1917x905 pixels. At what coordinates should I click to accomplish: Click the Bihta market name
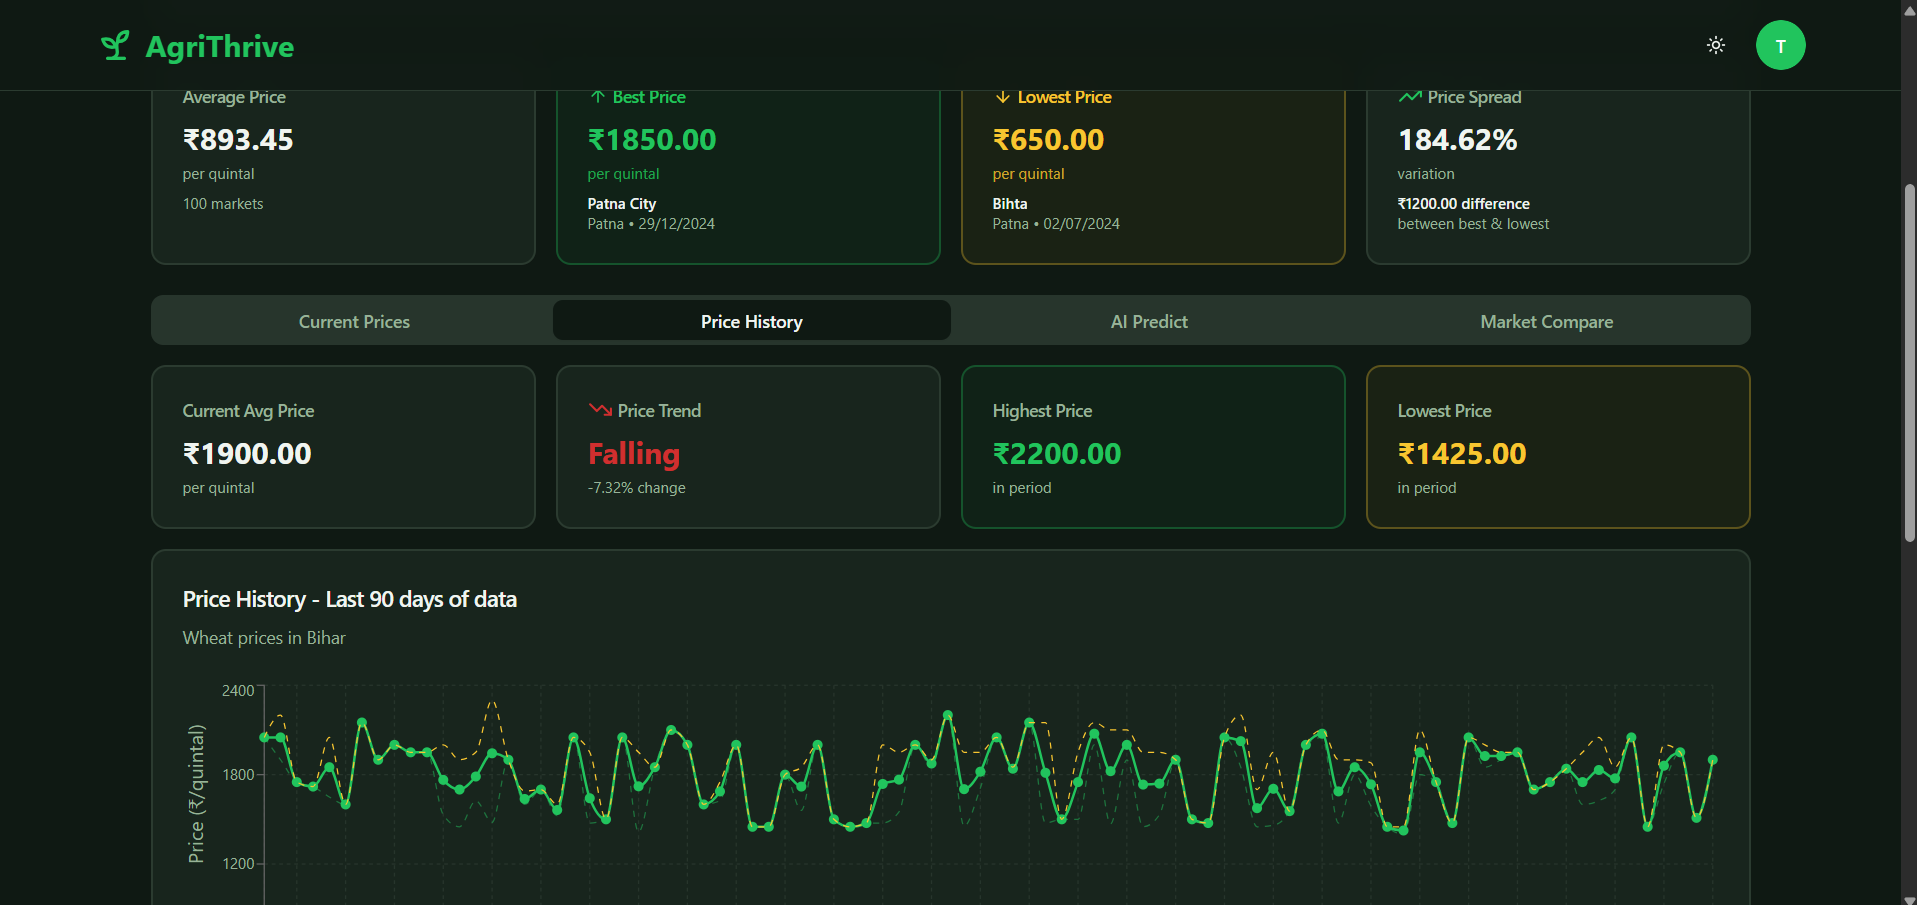tap(1009, 203)
